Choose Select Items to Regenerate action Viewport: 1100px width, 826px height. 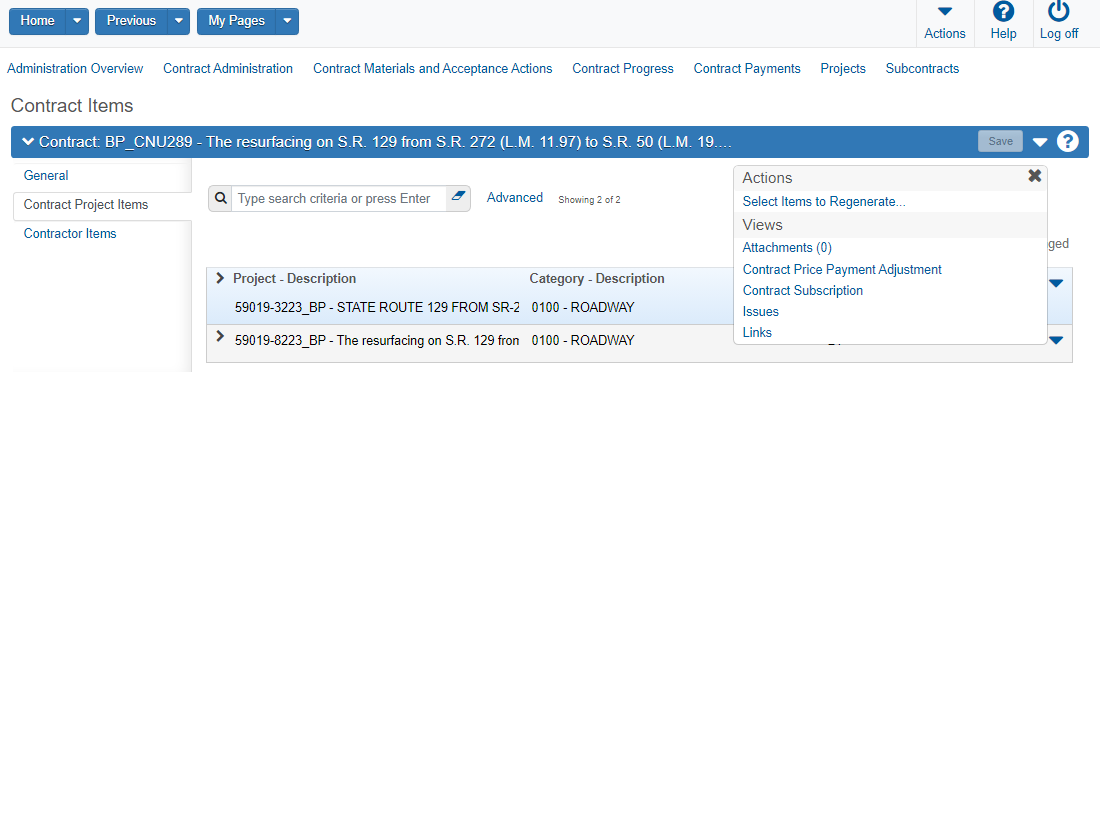point(824,201)
